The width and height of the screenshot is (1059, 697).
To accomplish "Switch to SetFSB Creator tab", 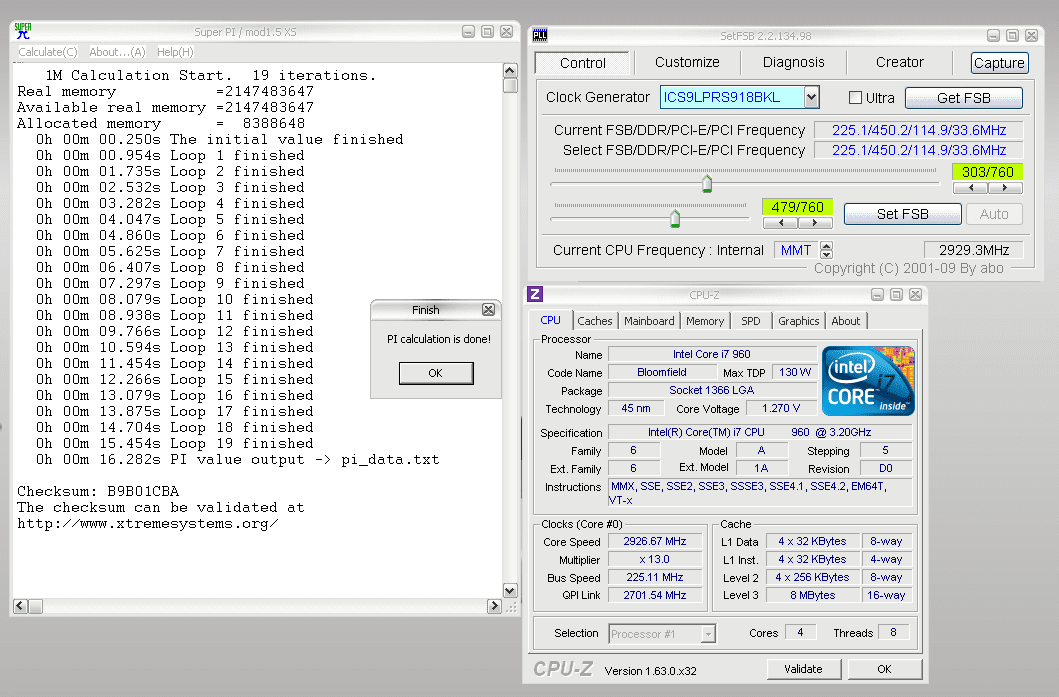I will click(900, 62).
